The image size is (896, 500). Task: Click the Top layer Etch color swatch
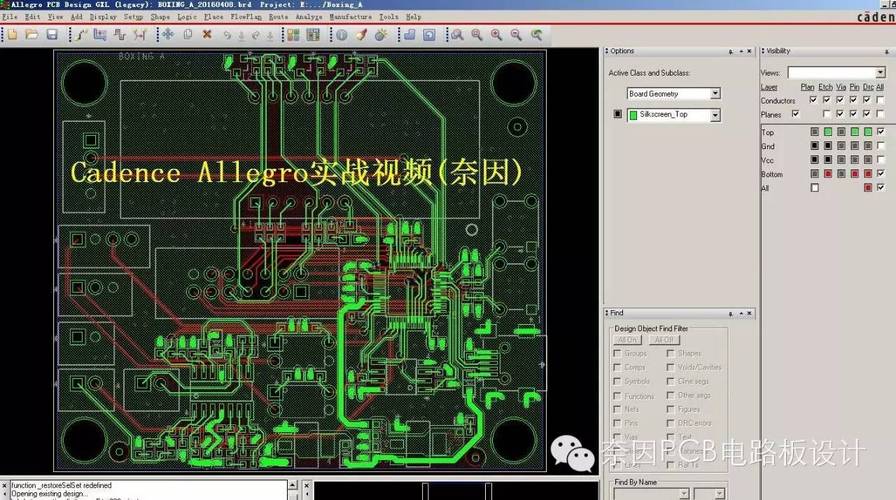coord(827,132)
